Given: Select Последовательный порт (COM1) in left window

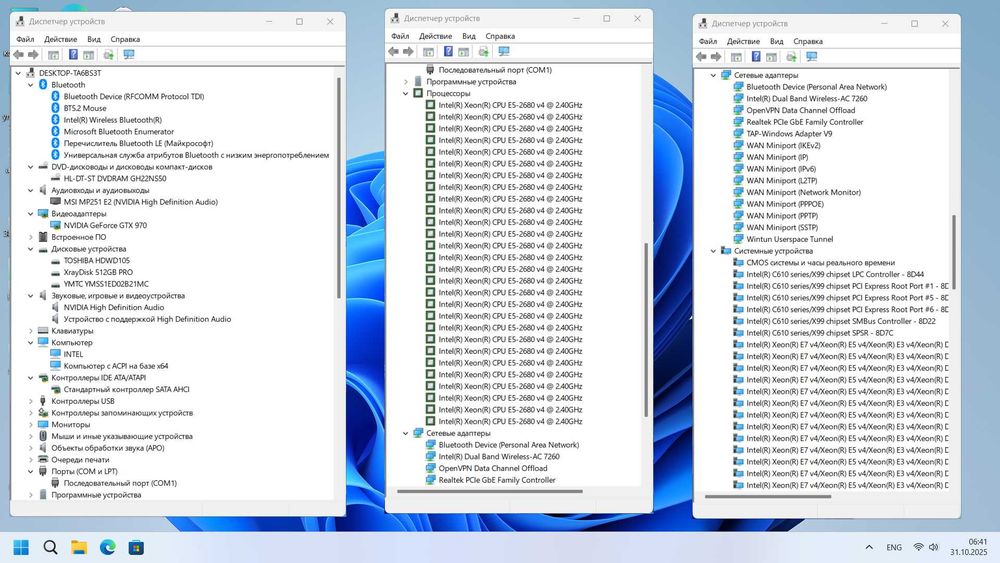Looking at the screenshot, I should 120,483.
